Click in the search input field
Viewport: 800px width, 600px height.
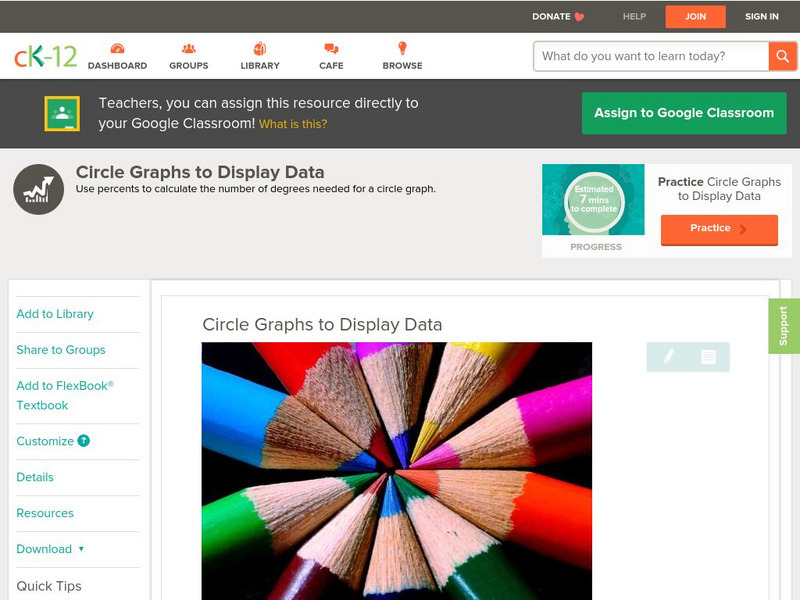coord(651,56)
